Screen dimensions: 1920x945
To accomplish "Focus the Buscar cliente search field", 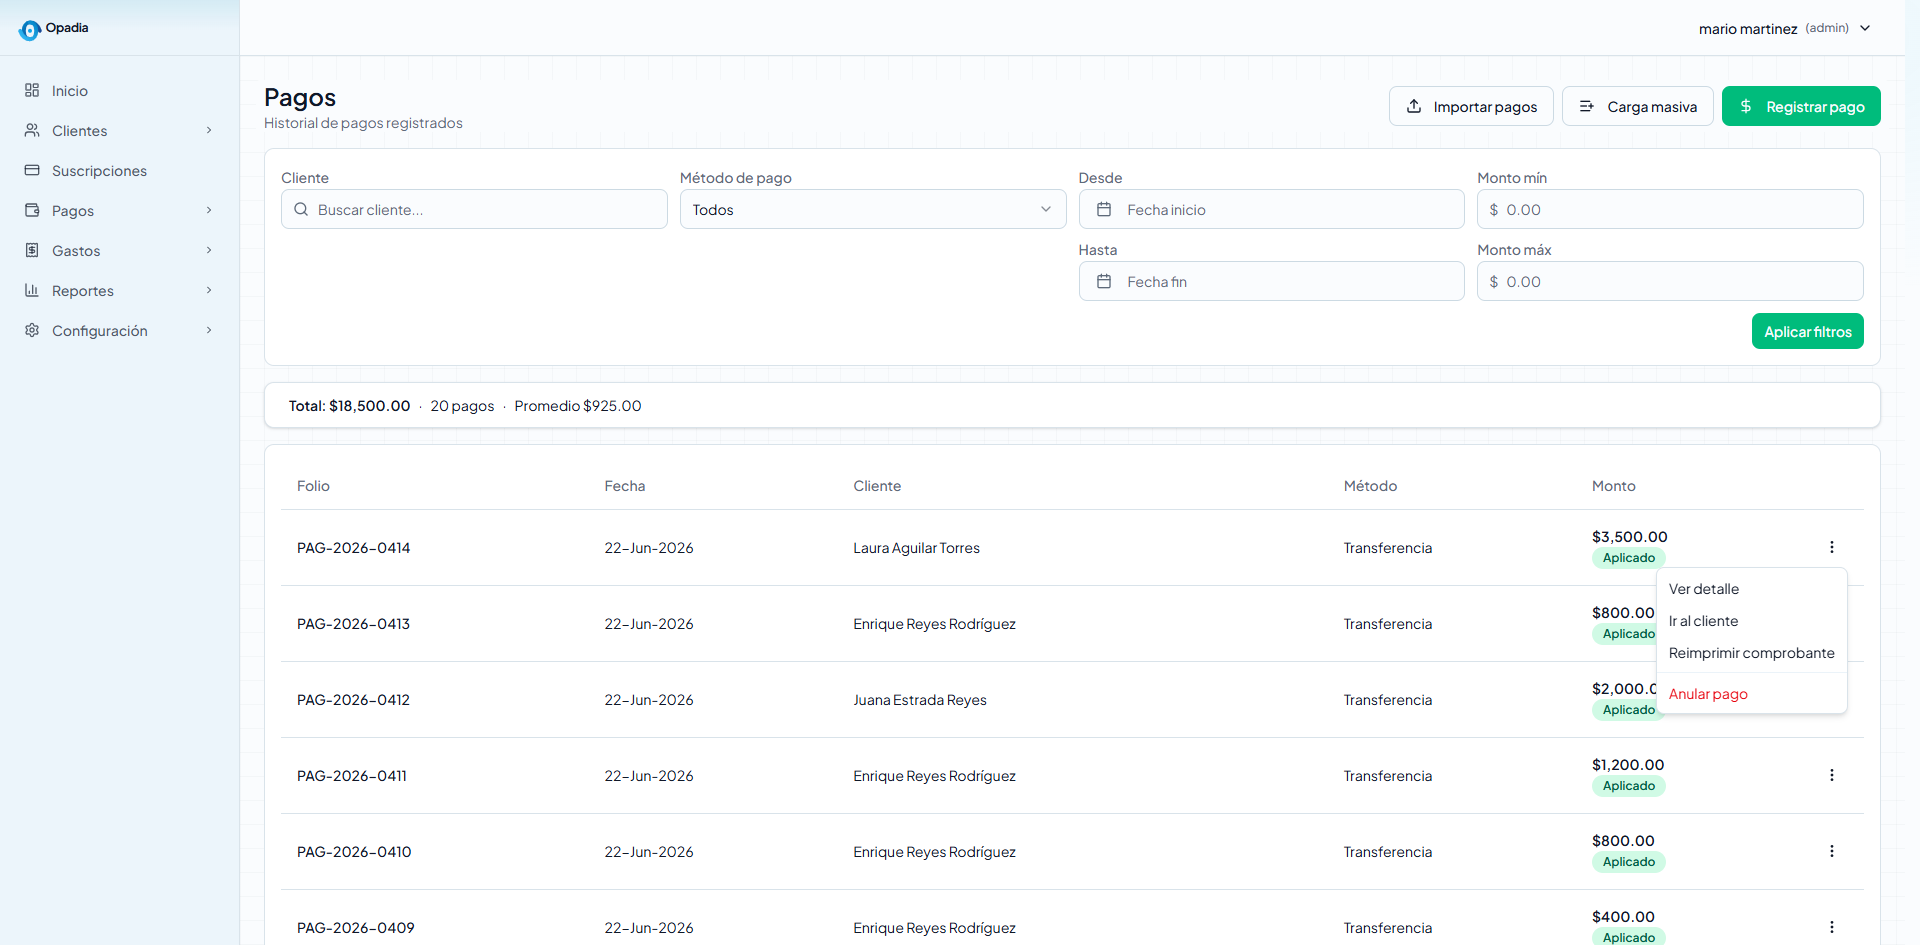I will (474, 209).
